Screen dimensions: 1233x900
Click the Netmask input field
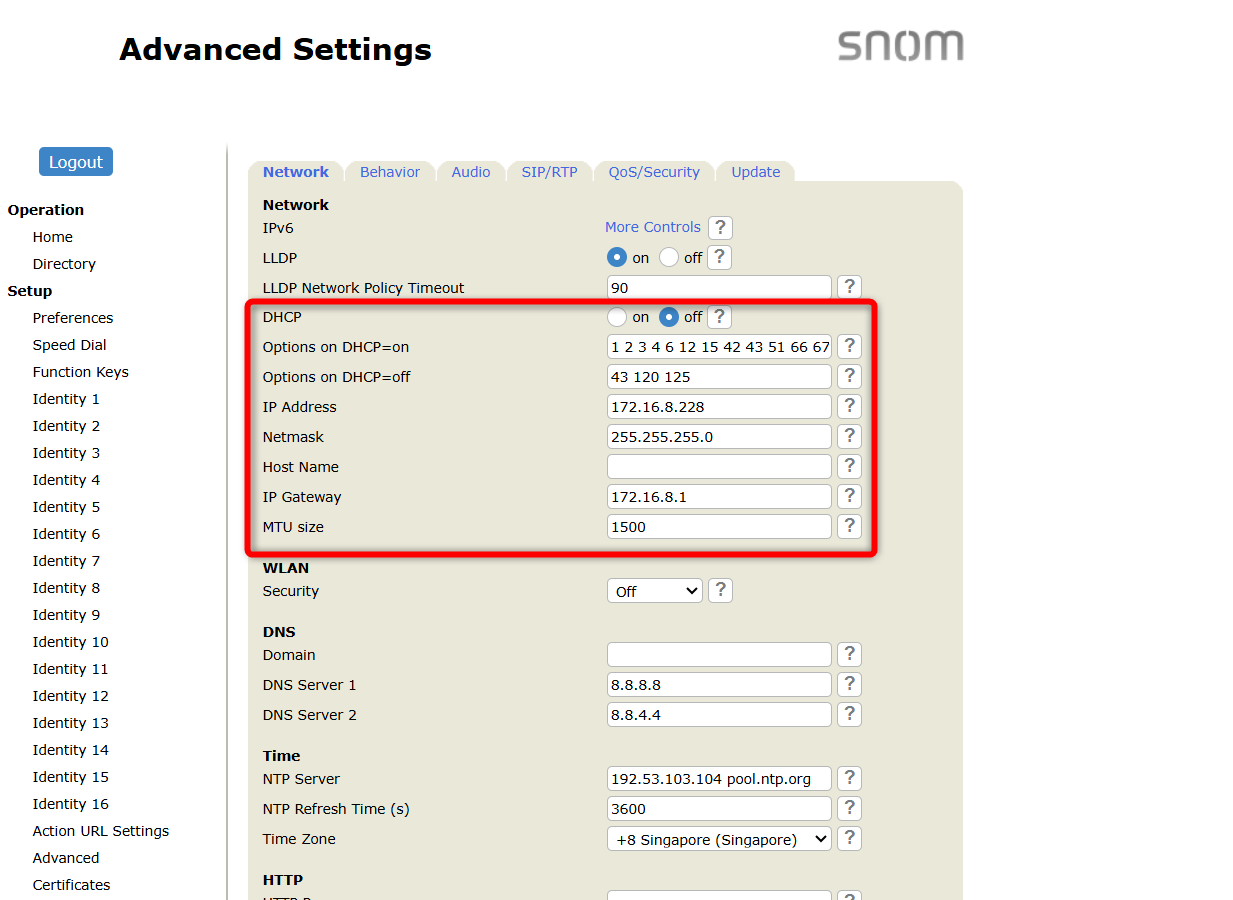click(719, 437)
